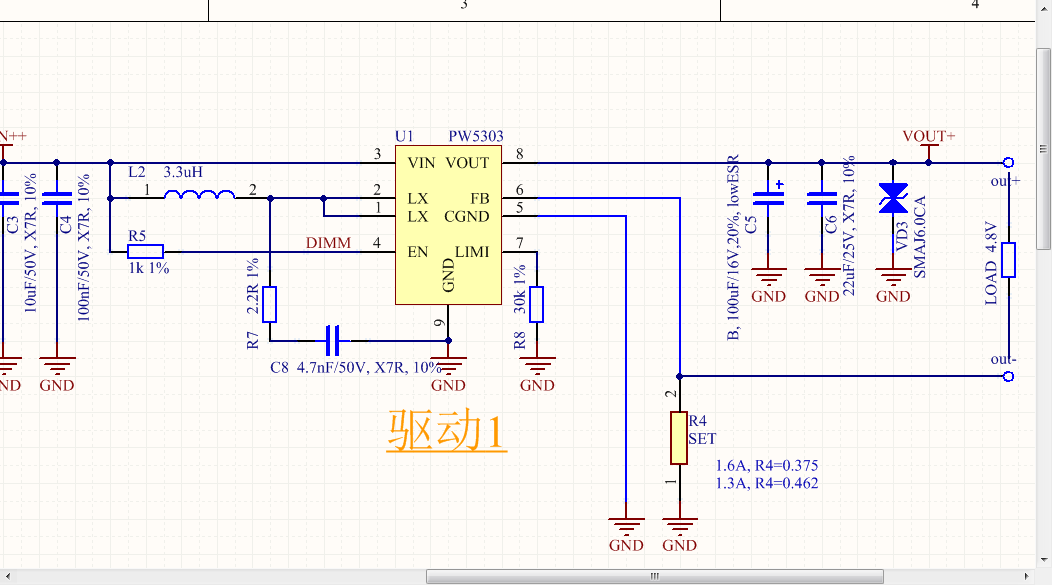Click the vertical scrollbar thumb
This screenshot has width=1052, height=585.
tap(1045, 148)
